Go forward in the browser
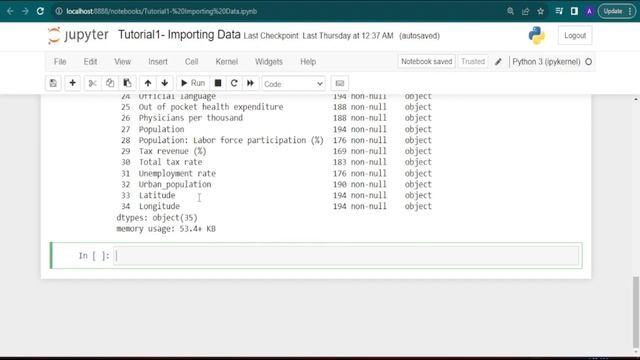 [25, 11]
